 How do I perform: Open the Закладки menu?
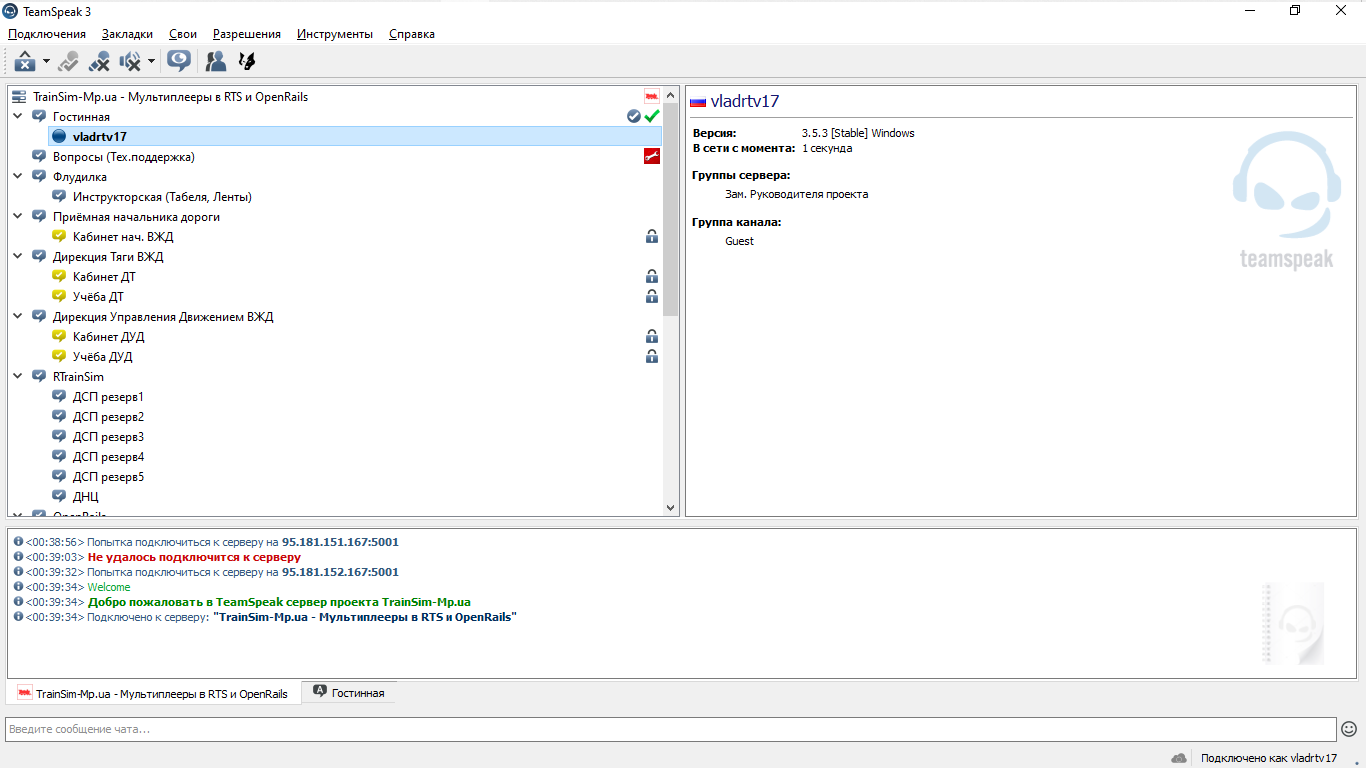point(127,34)
